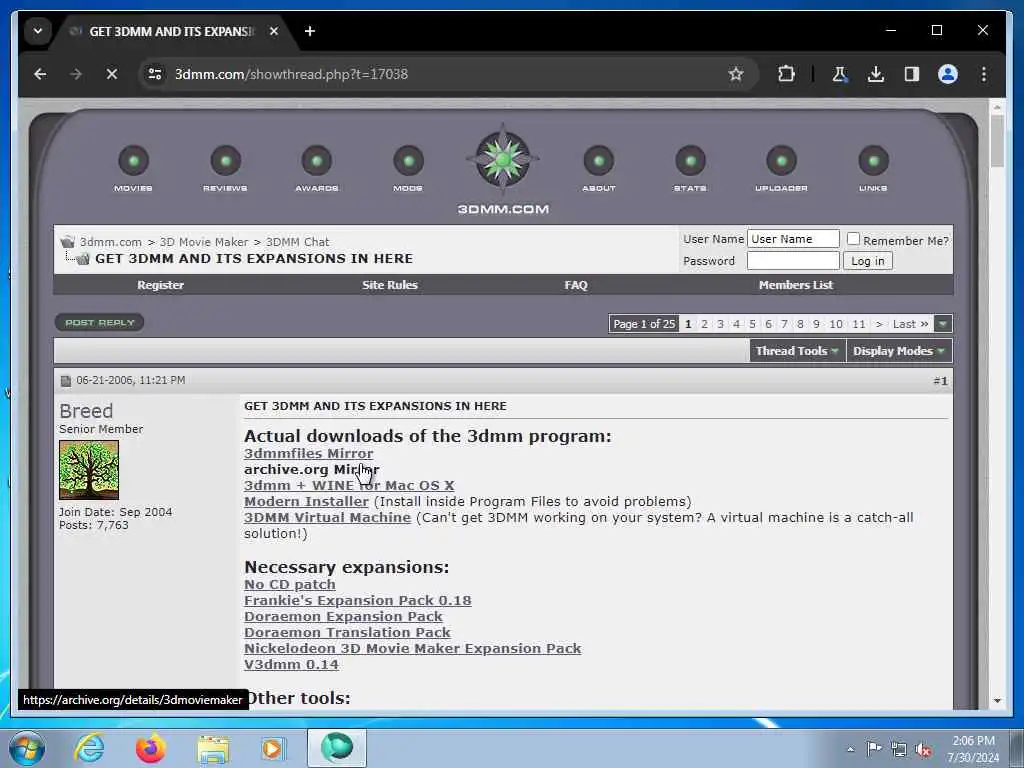
Task: Open the V3dmm 0.14 link
Action: tap(291, 664)
